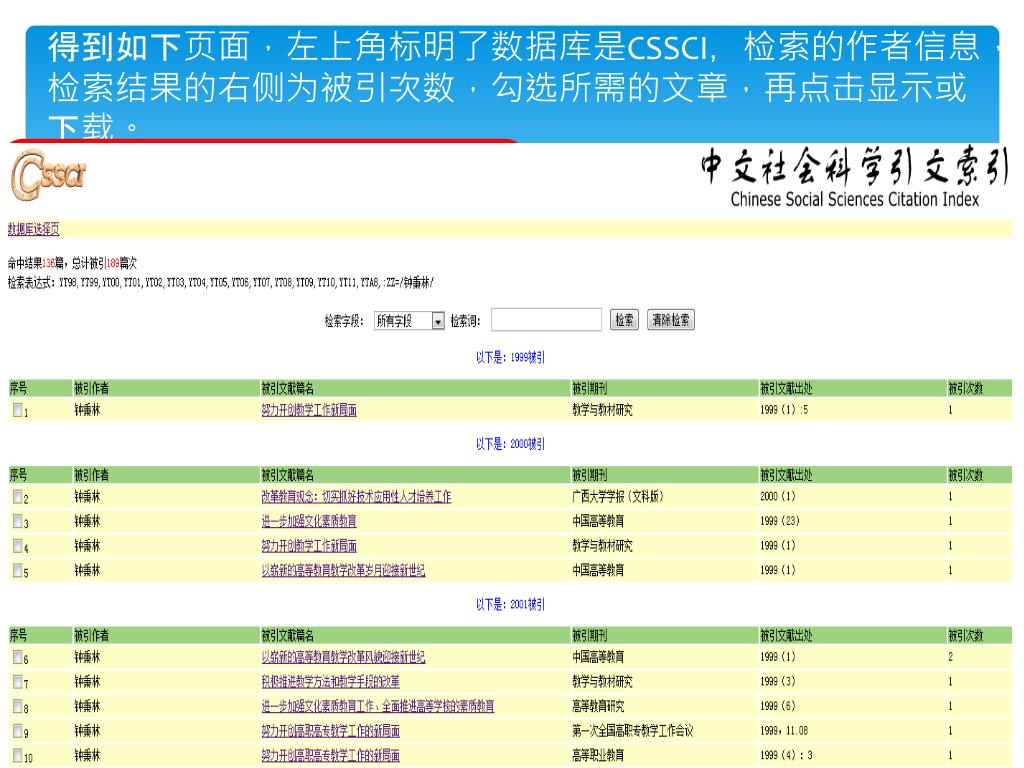This screenshot has width=1024, height=768.
Task: Click the Chinese Social Sciences Citation Index title
Action: pyautogui.click(x=855, y=199)
